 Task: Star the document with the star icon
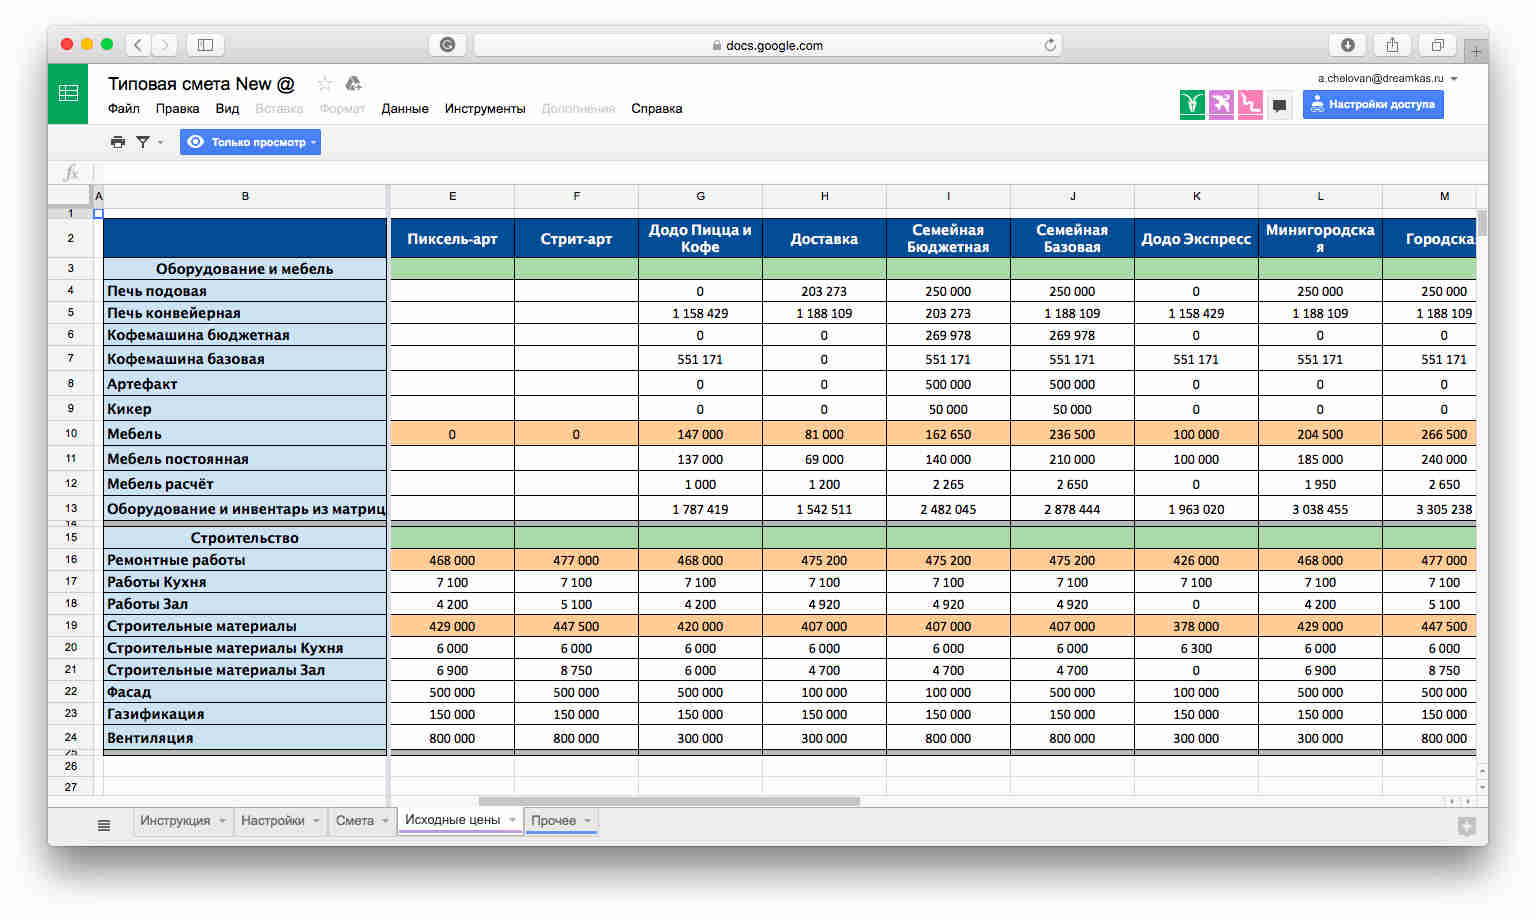pos(324,84)
